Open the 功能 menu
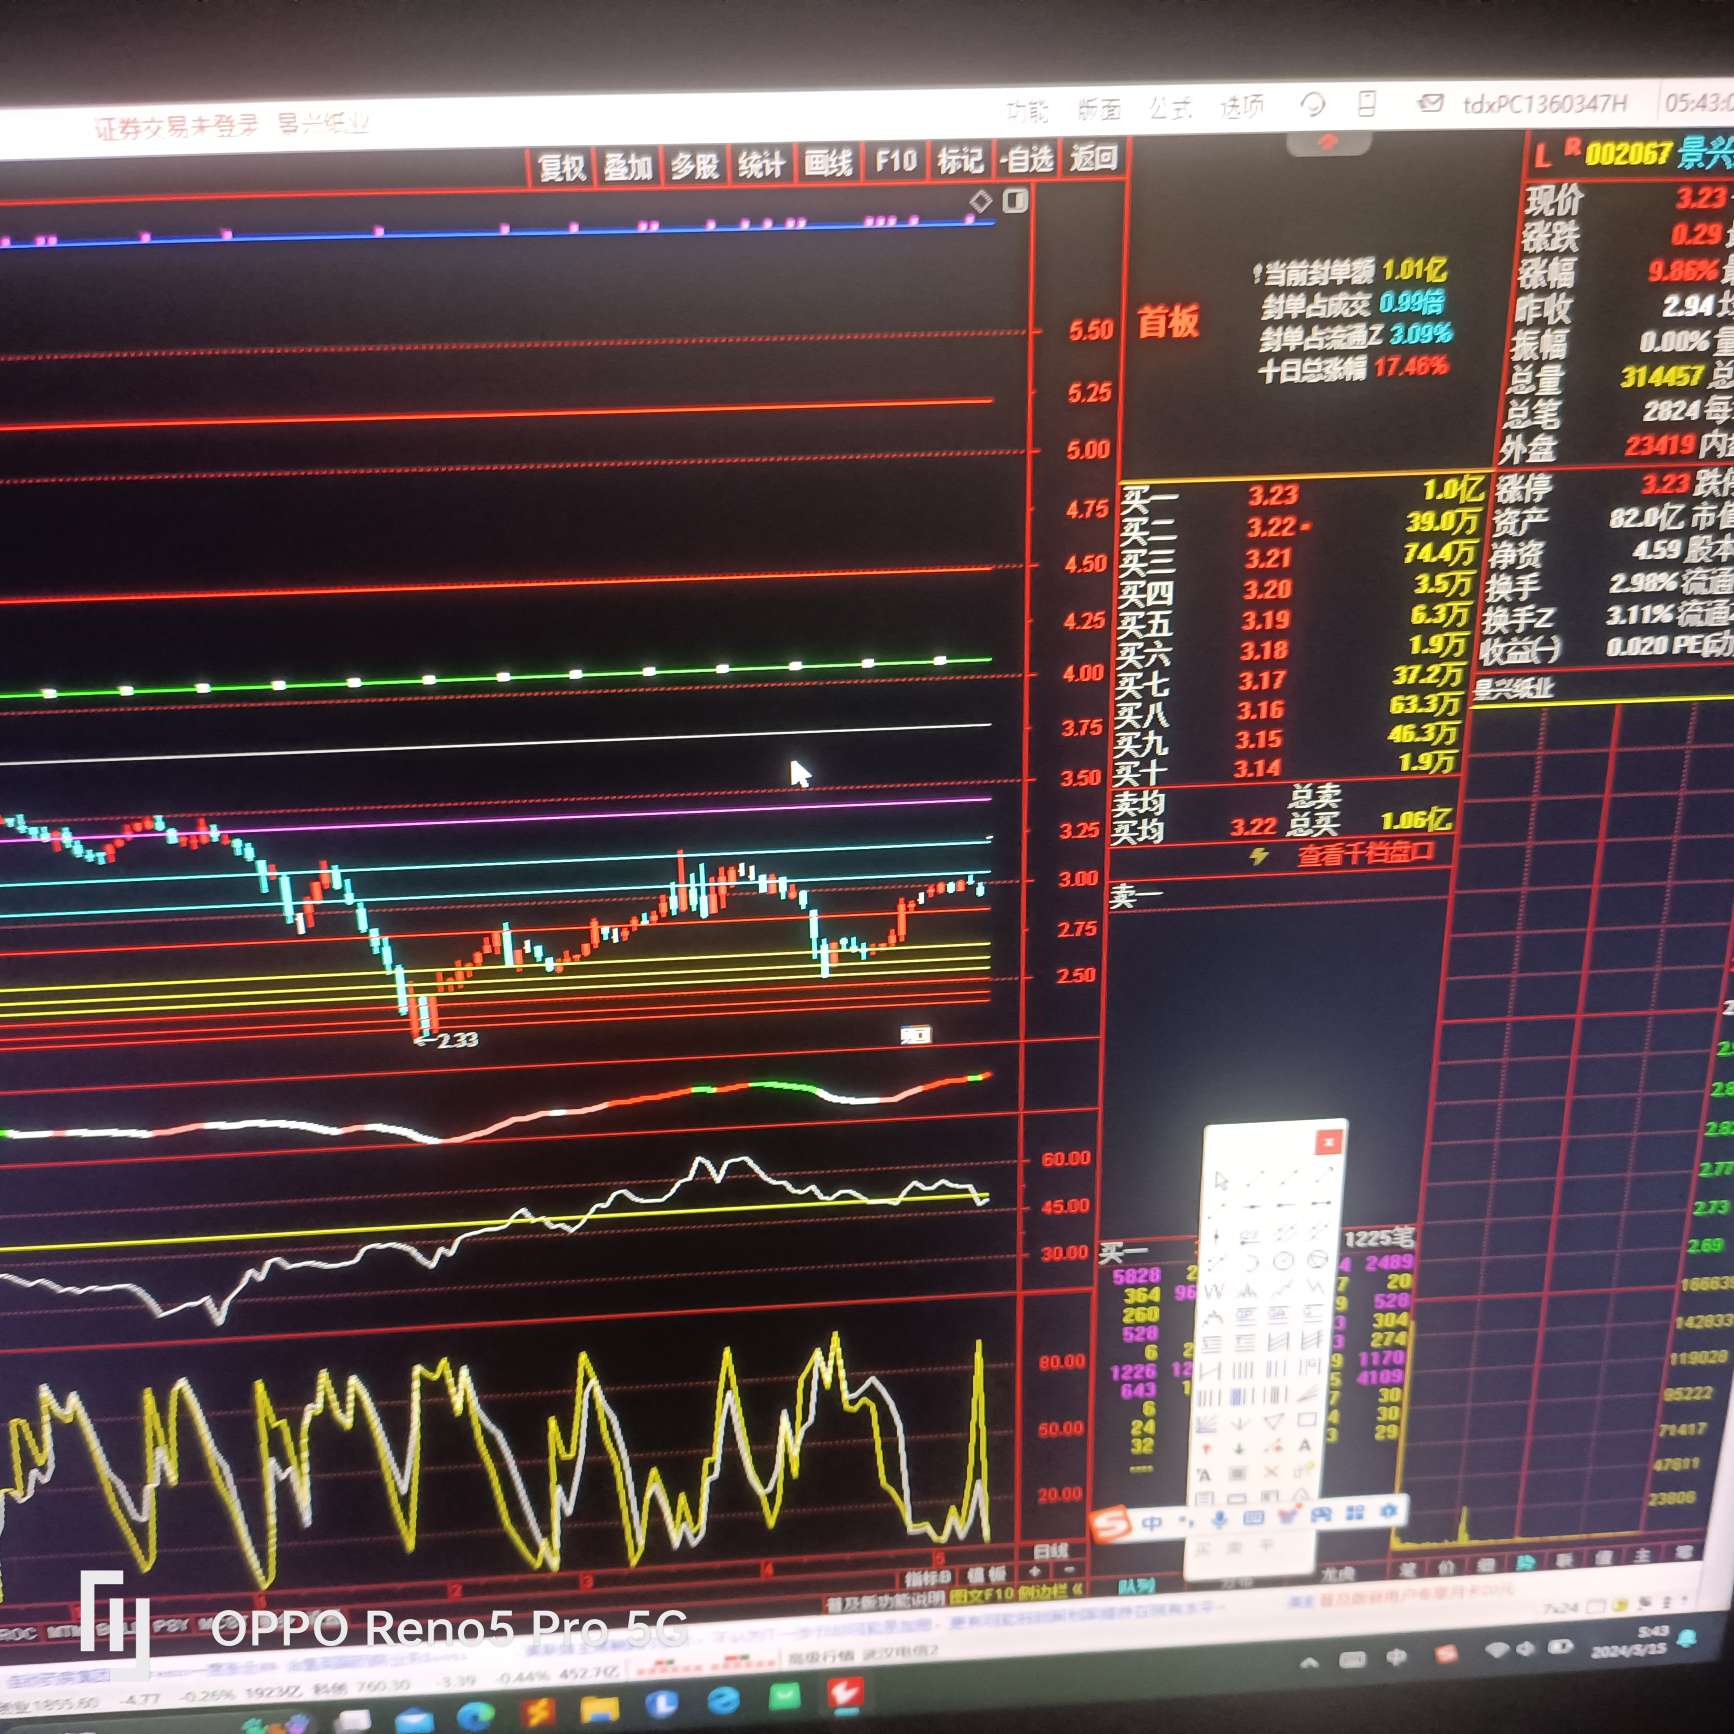1734x1734 pixels. [x=1027, y=110]
